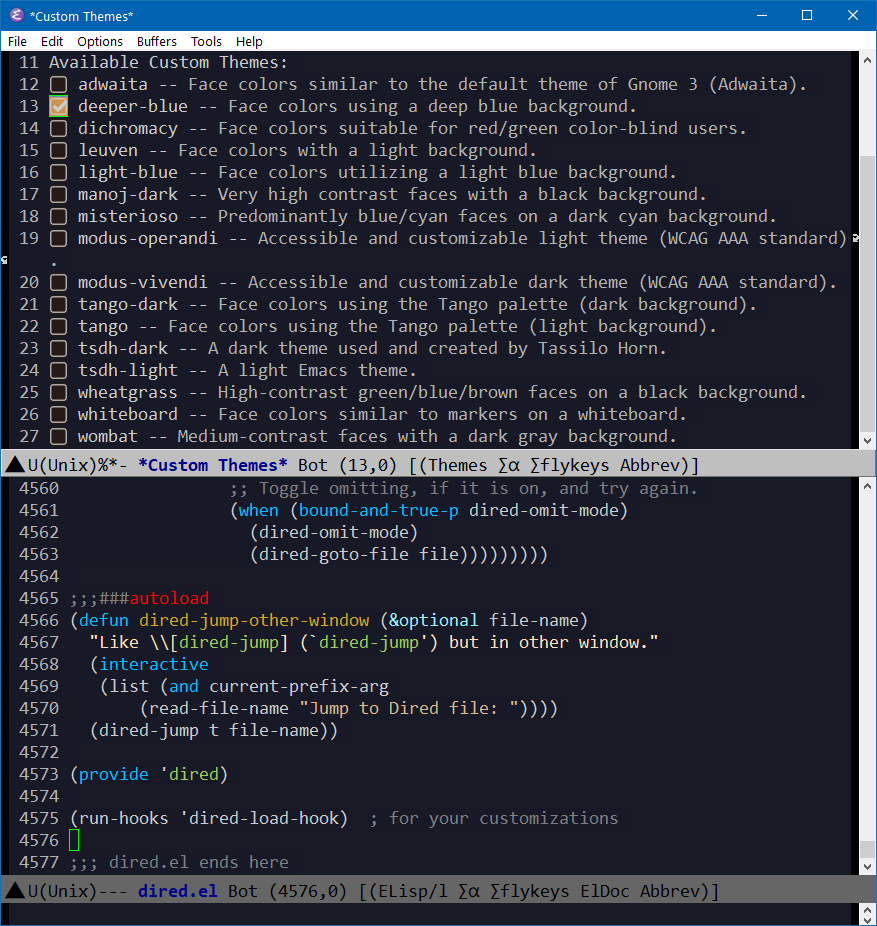Click the dired.el window scrollbar up arrow
The height and width of the screenshot is (926, 877).
click(867, 487)
